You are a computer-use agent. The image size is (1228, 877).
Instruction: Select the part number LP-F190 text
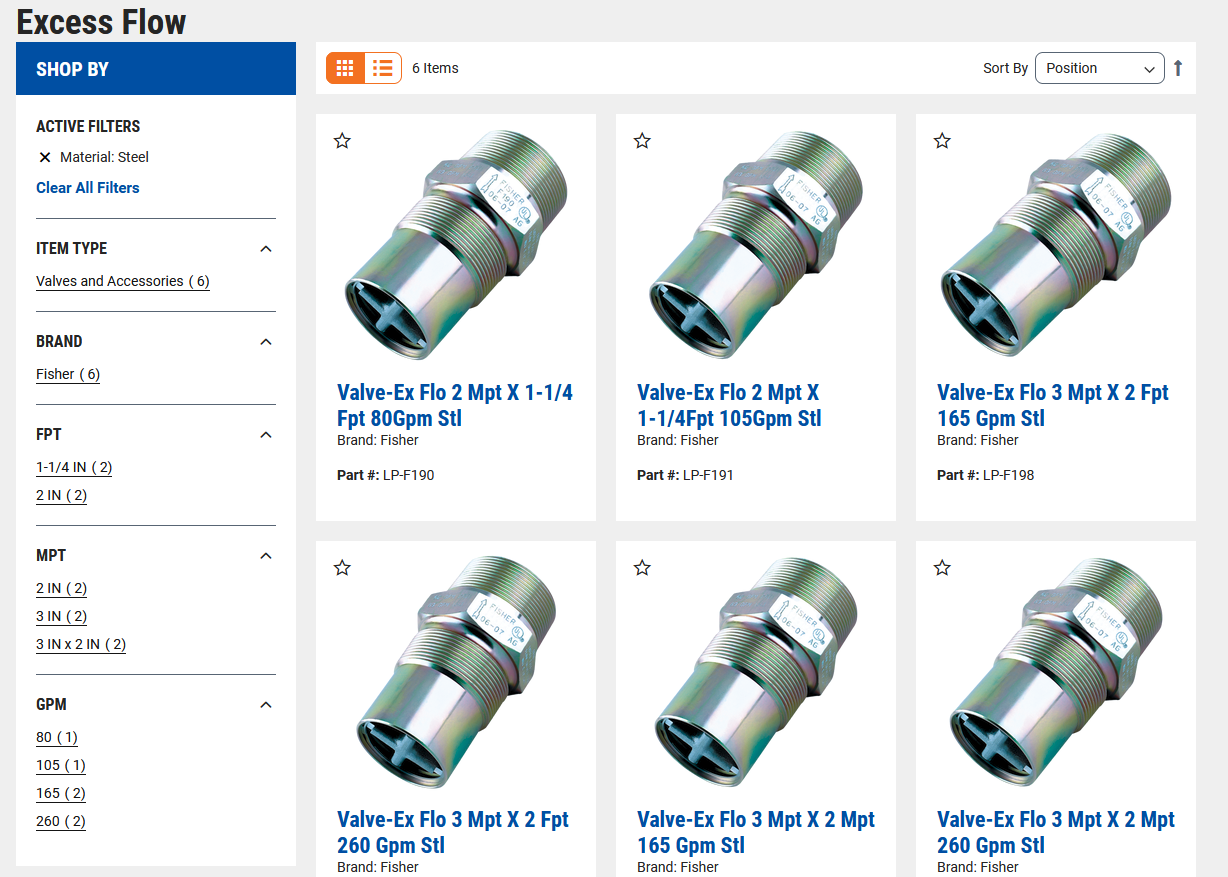coord(408,475)
